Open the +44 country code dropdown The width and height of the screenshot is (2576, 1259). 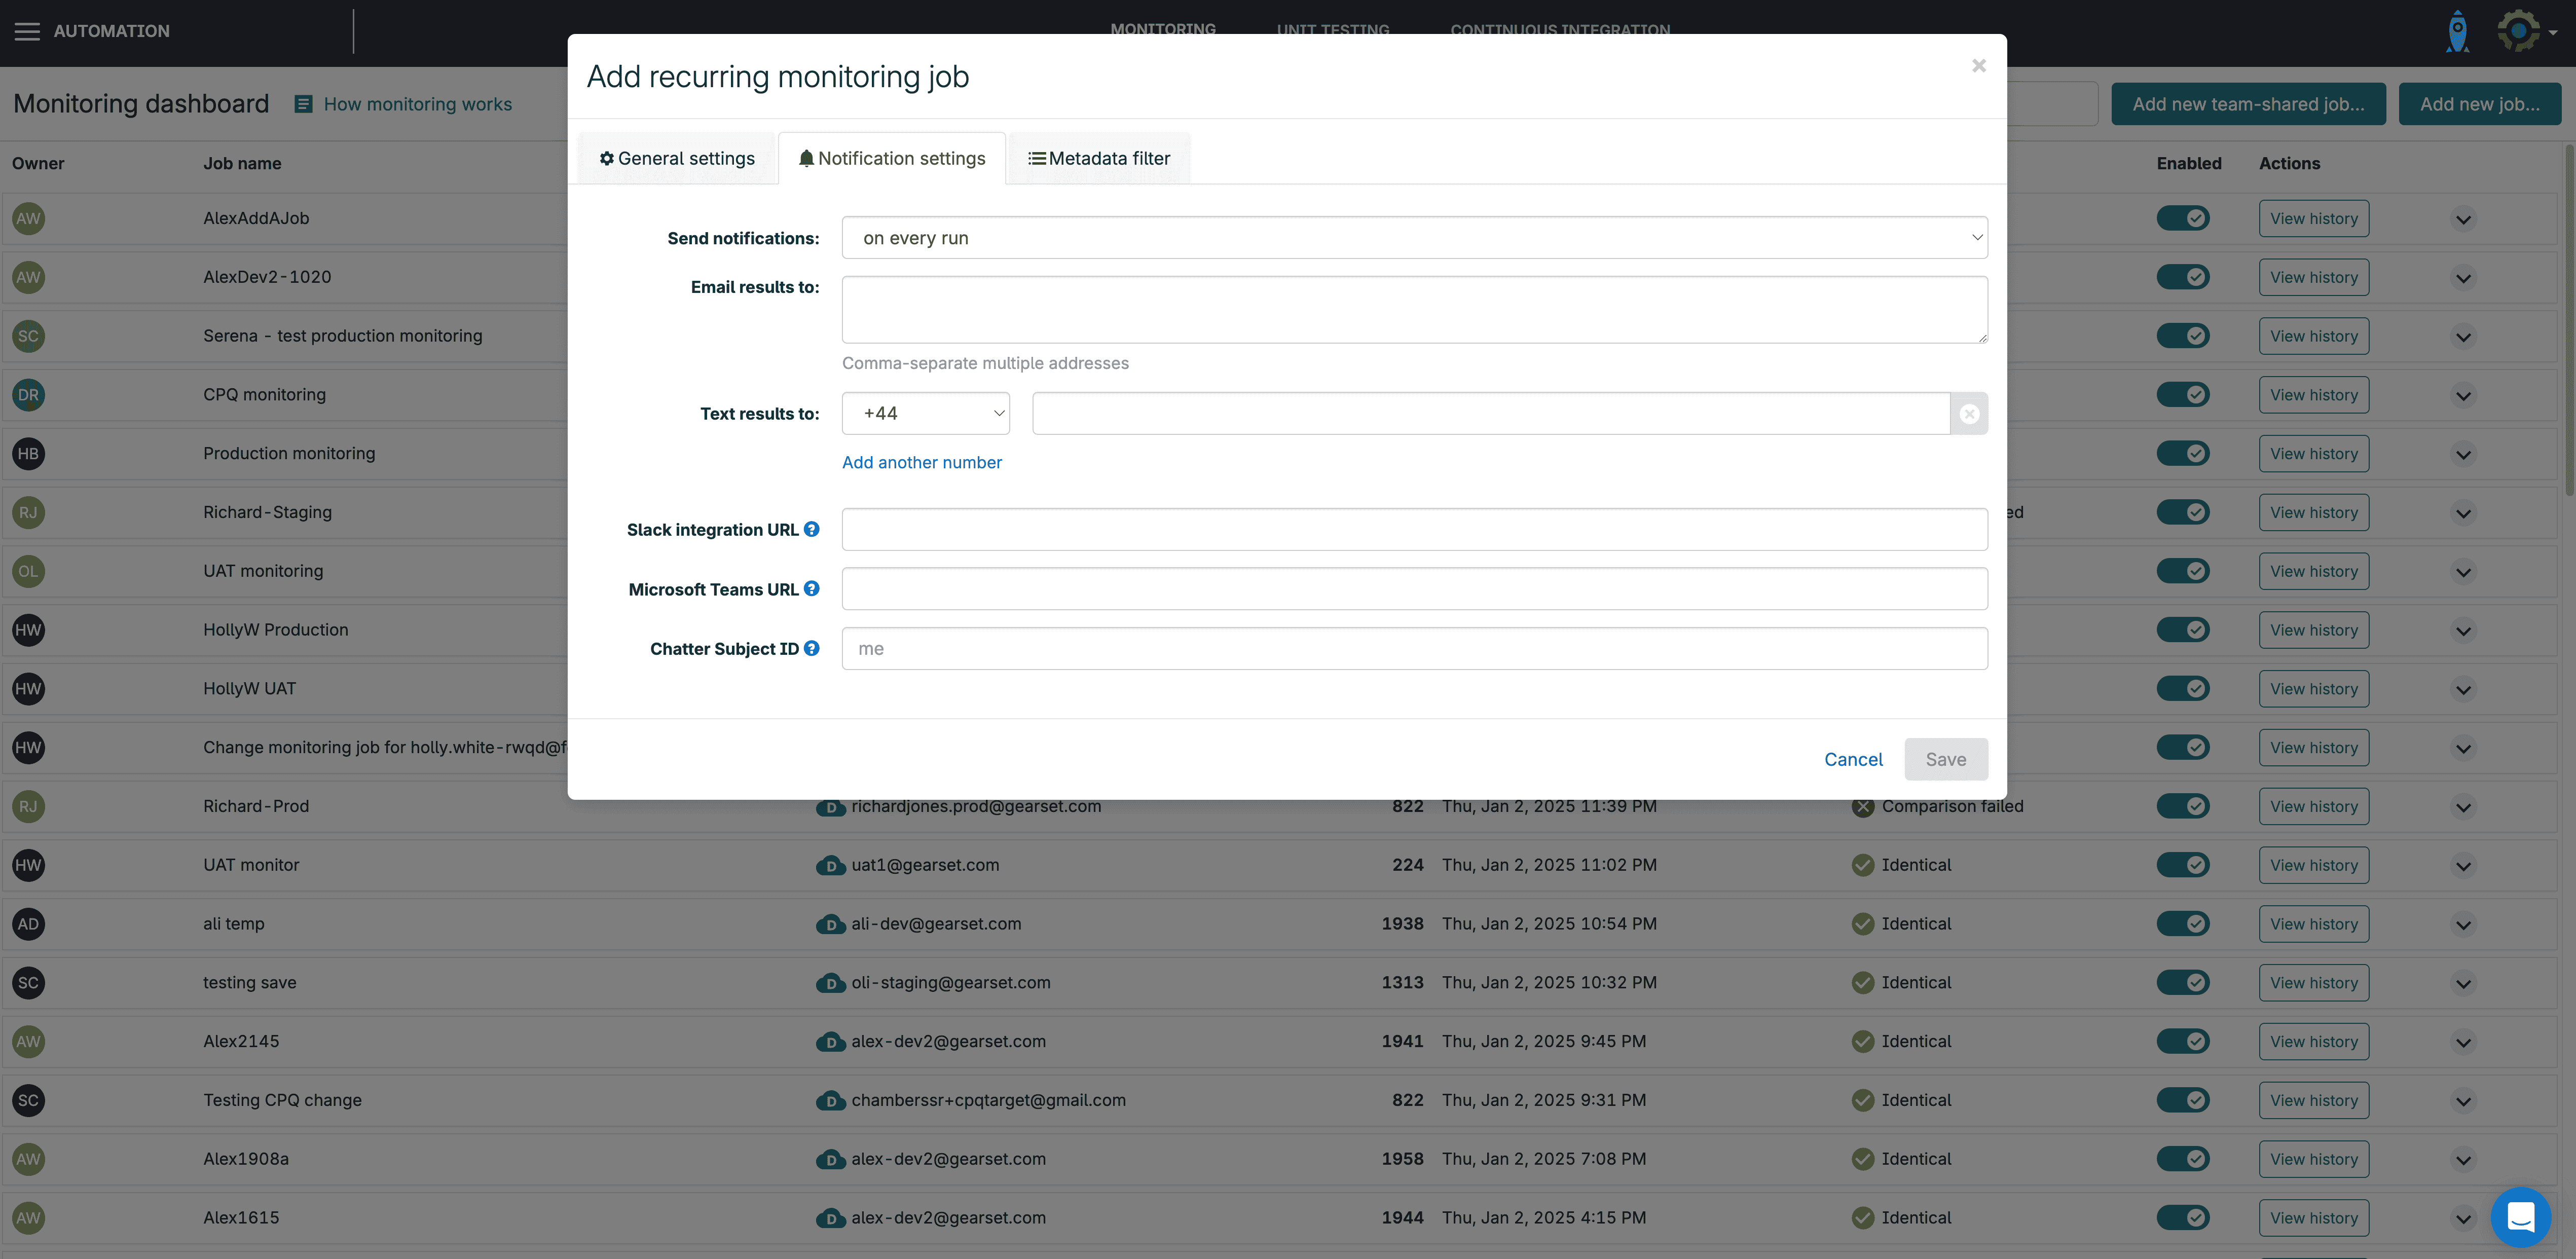[925, 414]
